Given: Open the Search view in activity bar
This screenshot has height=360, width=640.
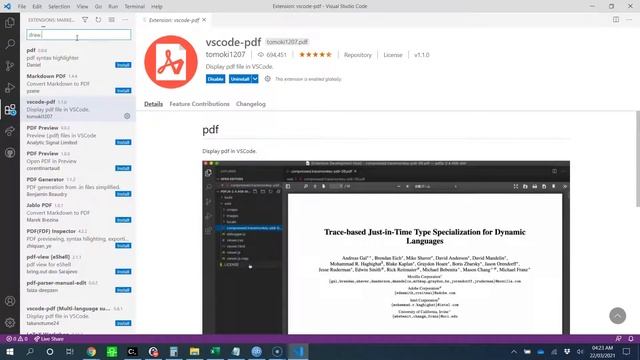Looking at the screenshot, I should [10, 44].
